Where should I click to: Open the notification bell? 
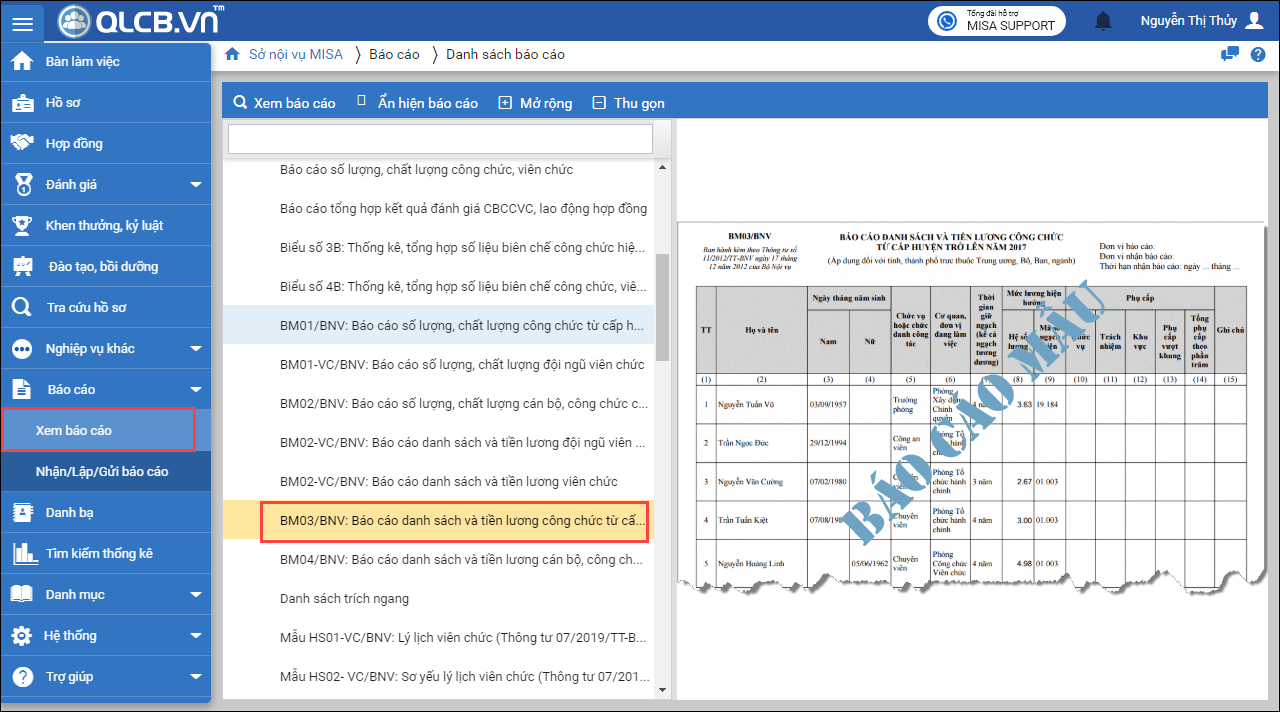pyautogui.click(x=1104, y=21)
